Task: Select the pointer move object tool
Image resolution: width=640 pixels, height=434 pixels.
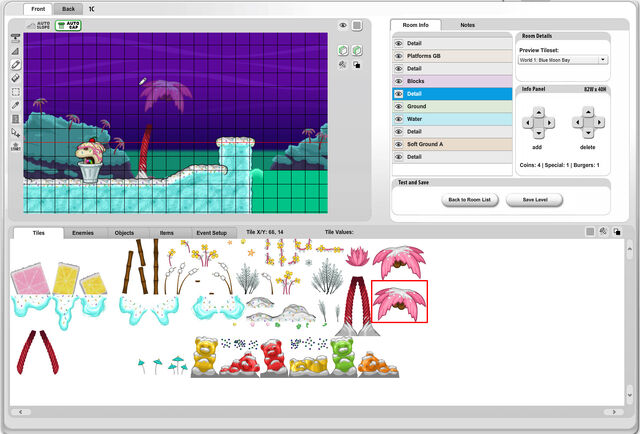Action: (16, 133)
